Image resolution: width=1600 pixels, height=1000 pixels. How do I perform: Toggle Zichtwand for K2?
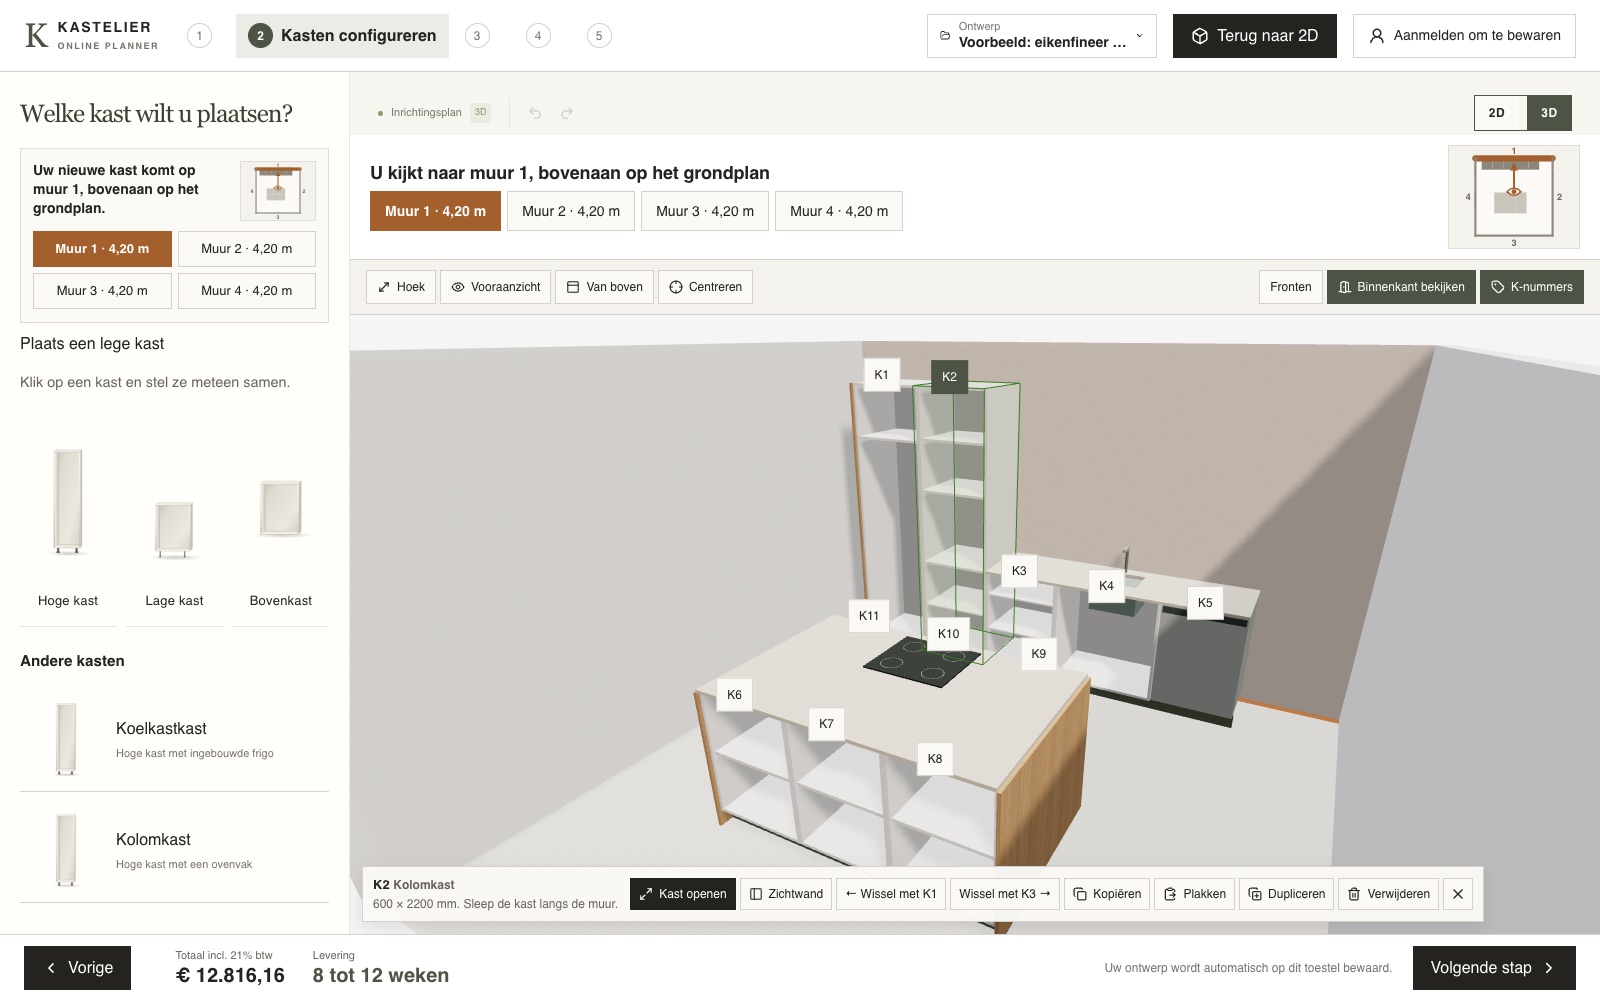787,894
